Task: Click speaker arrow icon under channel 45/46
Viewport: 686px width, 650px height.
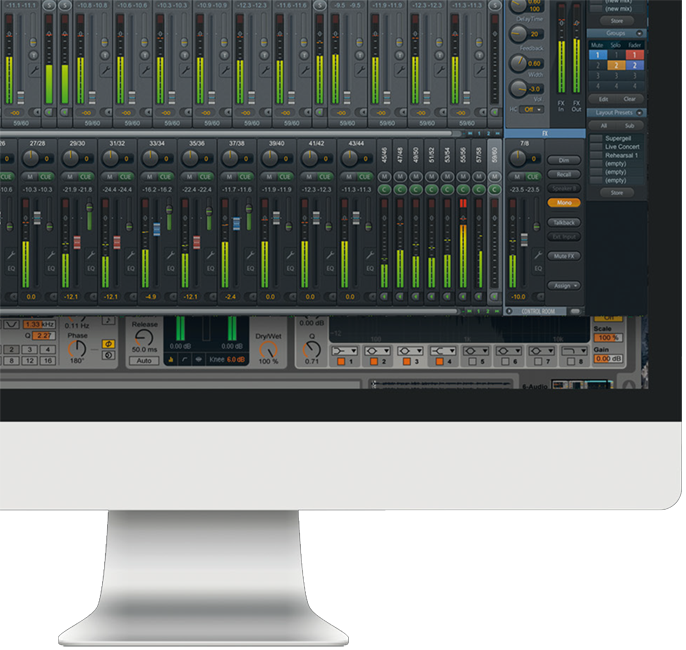Action: (x=384, y=297)
